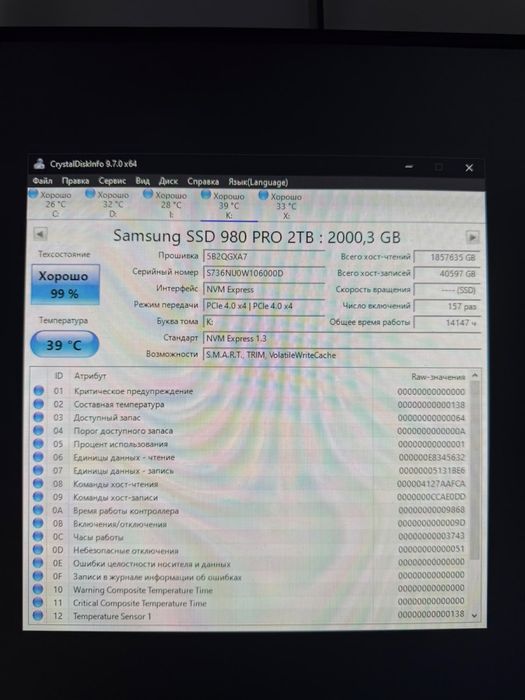525x700 pixels.
Task: Click the 39 °C temperature button
Action: pos(64,344)
